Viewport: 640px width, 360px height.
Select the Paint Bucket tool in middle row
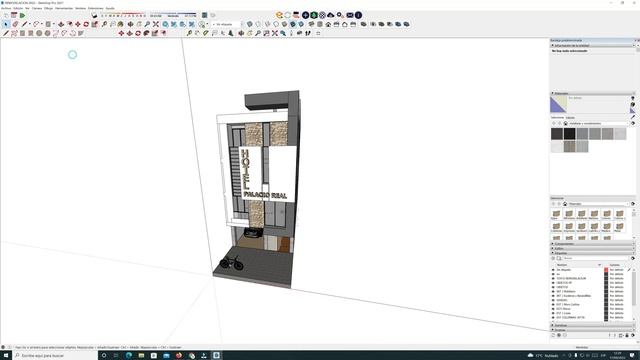(120, 24)
